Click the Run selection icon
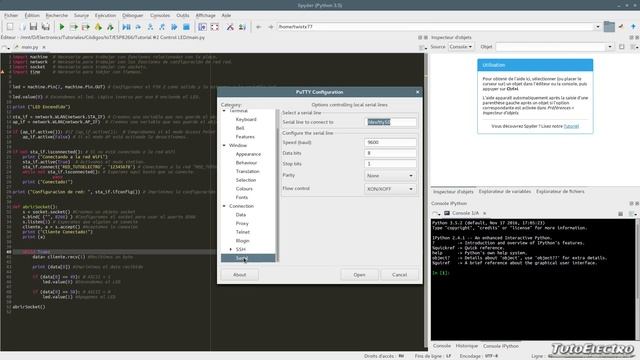 (98, 27)
